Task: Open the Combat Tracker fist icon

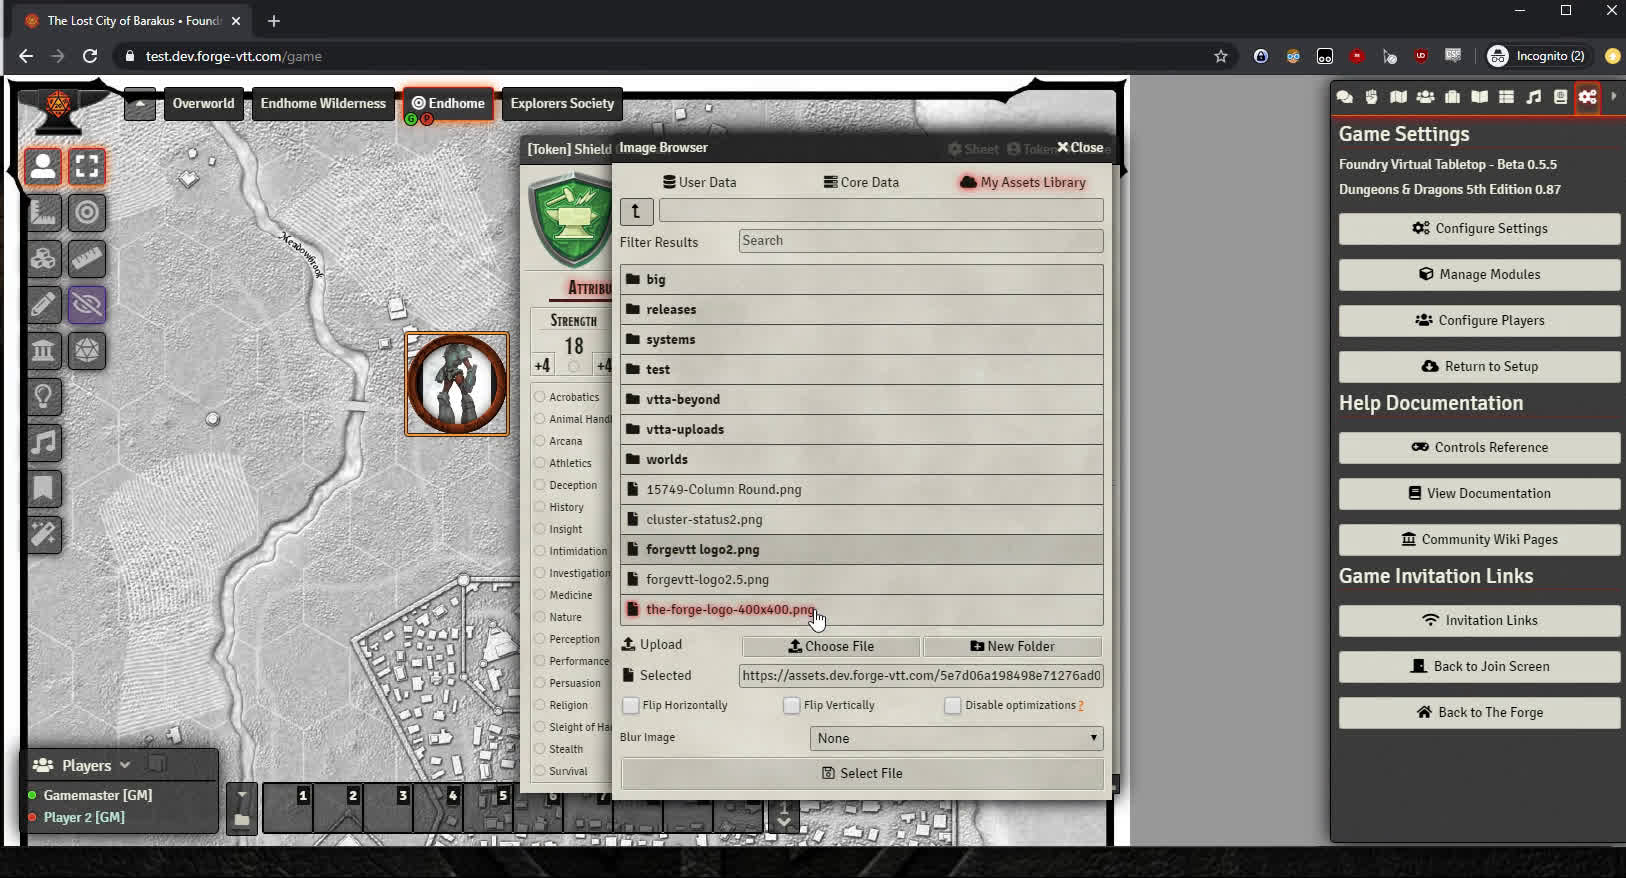Action: (1371, 97)
